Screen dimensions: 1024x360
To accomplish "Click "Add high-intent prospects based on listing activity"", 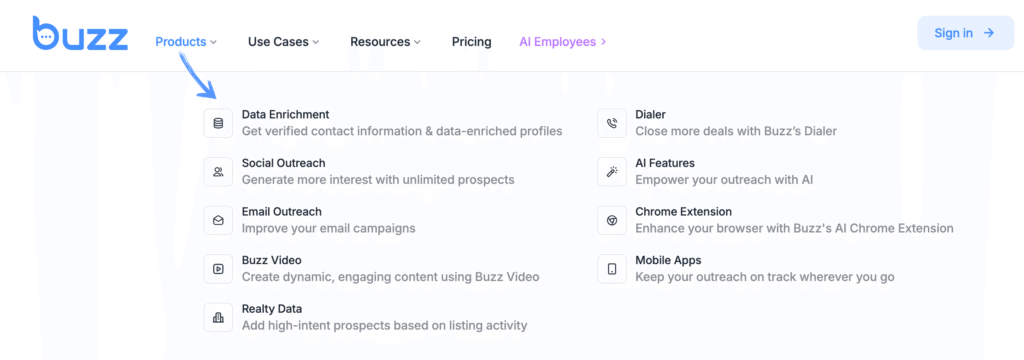I will (385, 325).
